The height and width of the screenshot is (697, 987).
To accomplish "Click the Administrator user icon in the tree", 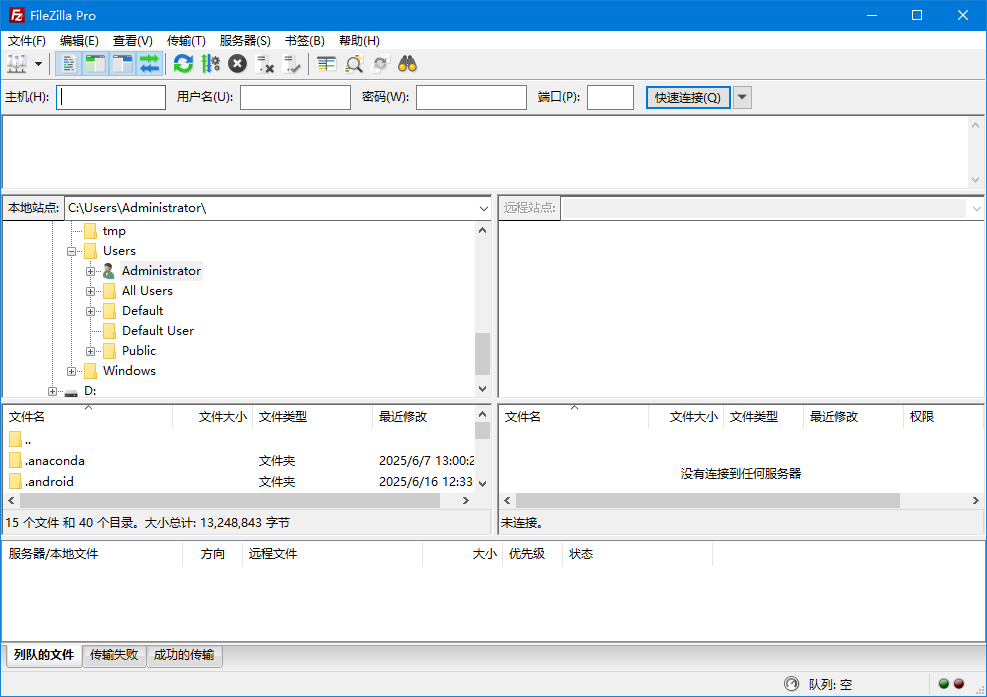I will click(108, 271).
